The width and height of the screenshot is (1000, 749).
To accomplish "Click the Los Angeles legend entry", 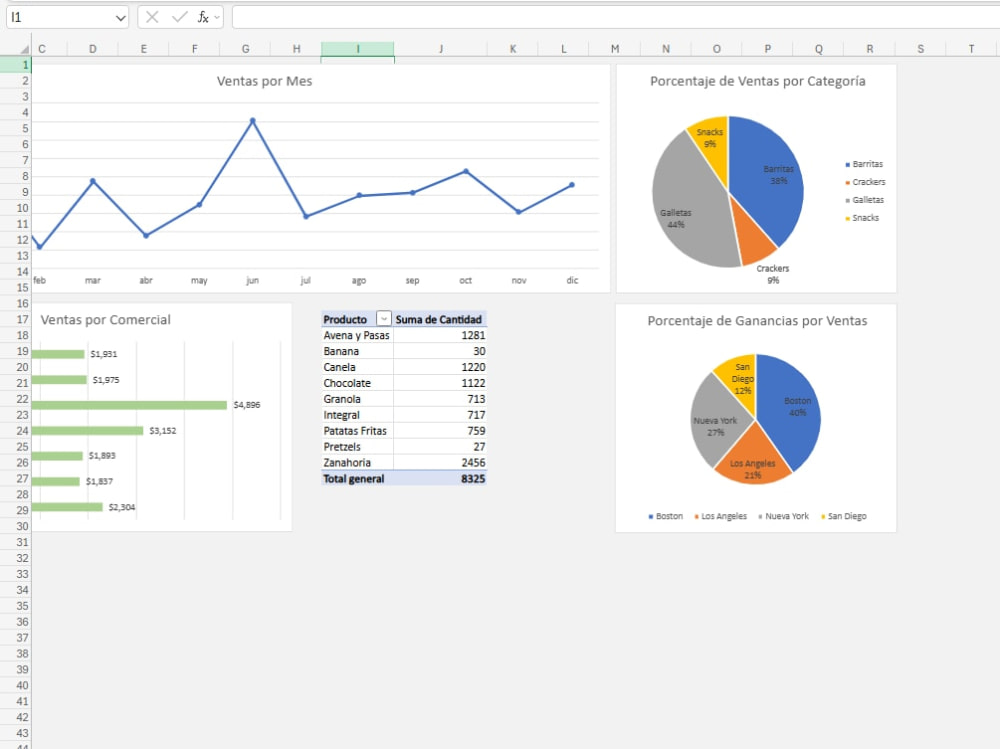I will click(x=720, y=516).
